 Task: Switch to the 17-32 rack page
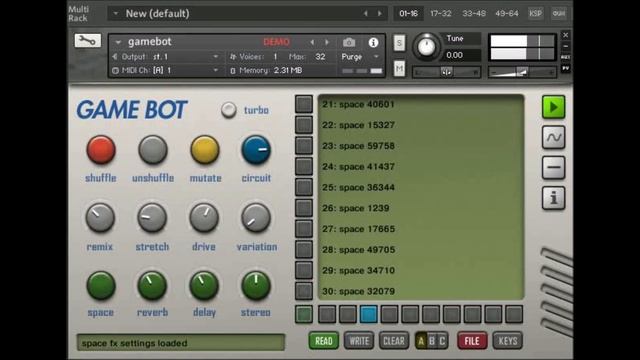pyautogui.click(x=441, y=13)
